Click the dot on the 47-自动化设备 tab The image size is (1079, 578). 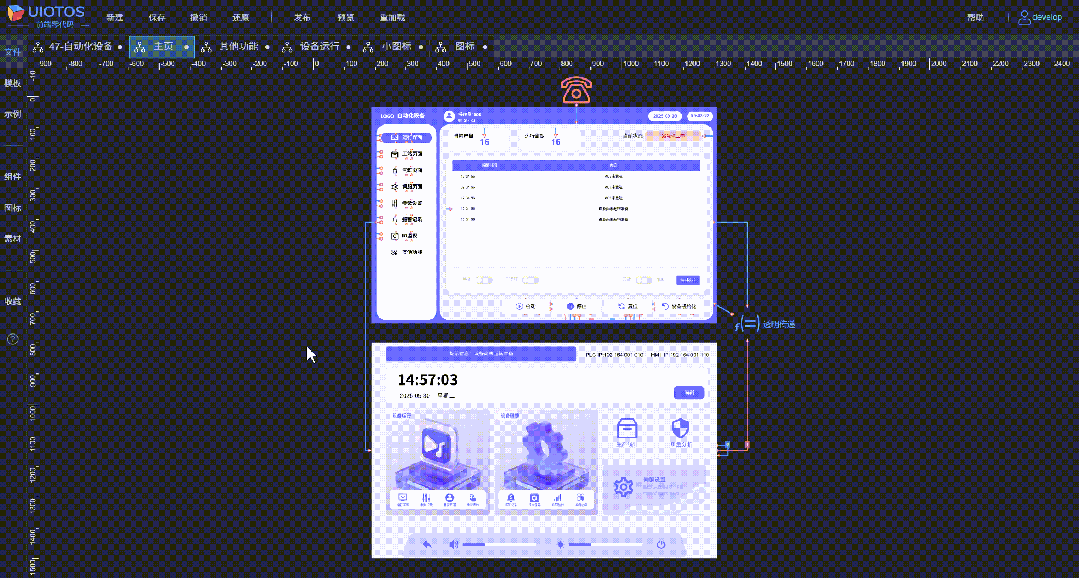tap(120, 47)
